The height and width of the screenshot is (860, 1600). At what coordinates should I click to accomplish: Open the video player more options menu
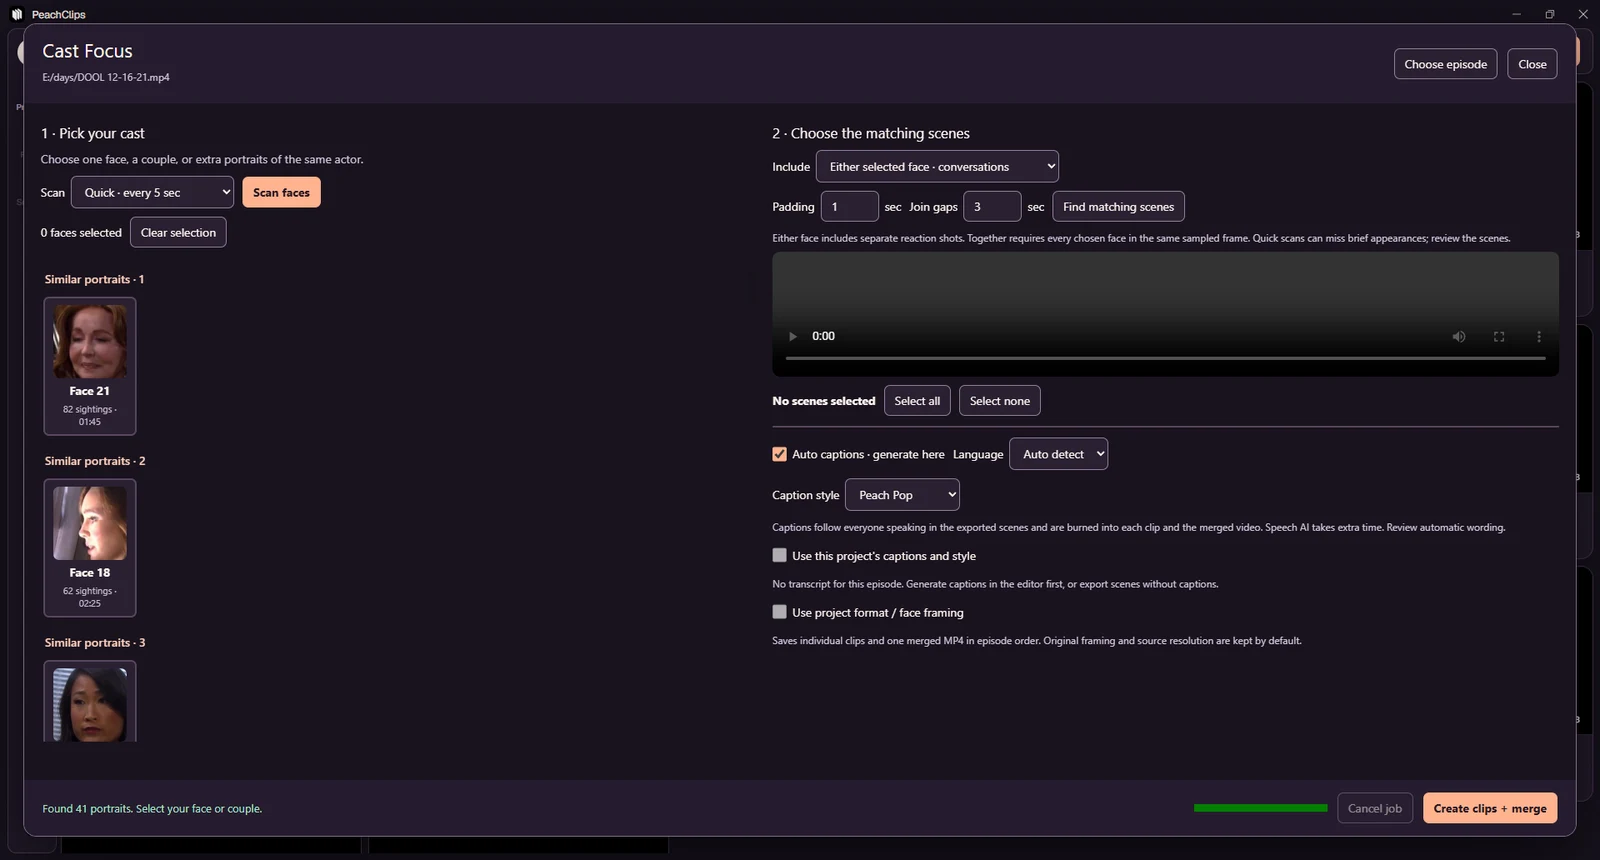point(1539,337)
